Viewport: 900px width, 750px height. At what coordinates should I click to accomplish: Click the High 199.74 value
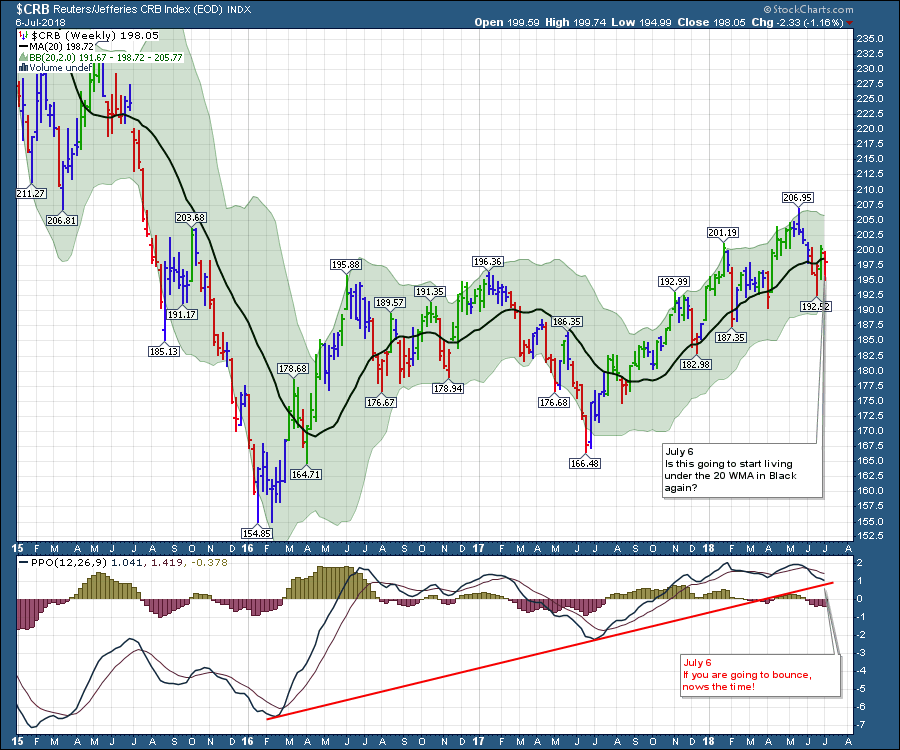pyautogui.click(x=576, y=22)
